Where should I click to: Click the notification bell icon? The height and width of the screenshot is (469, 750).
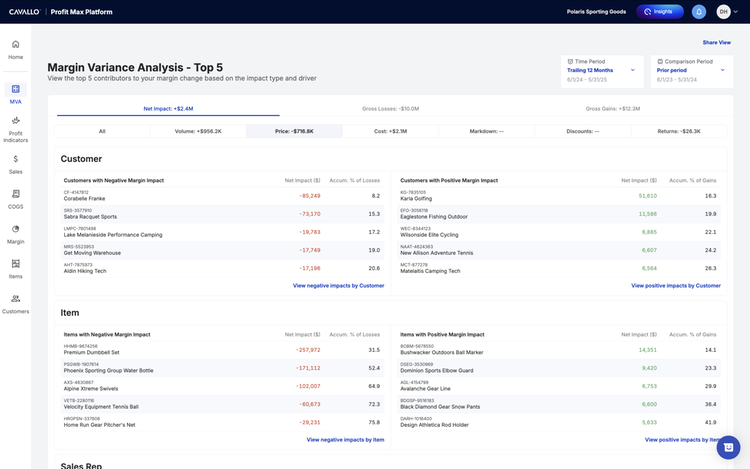coord(699,12)
